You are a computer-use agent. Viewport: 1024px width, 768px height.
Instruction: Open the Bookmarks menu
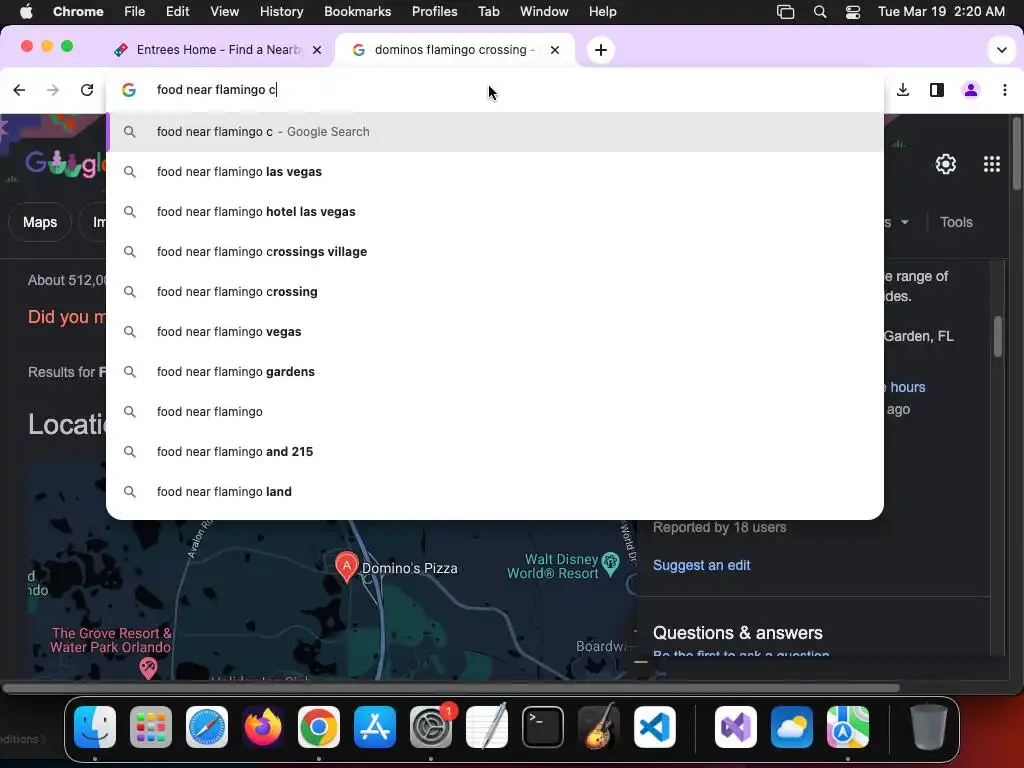click(x=357, y=12)
